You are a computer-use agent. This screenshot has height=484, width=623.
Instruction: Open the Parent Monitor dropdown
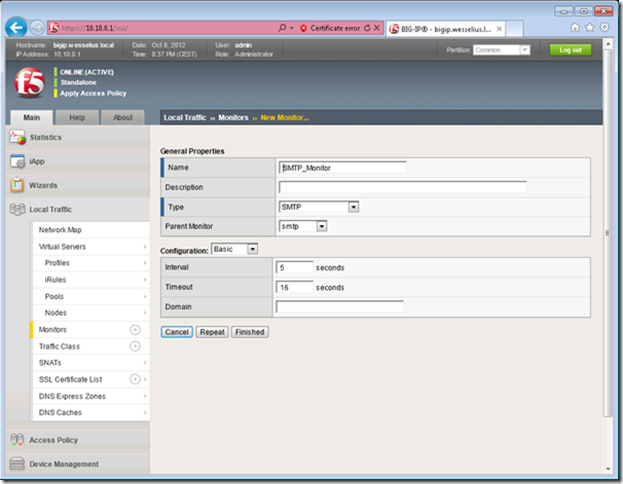tap(303, 226)
